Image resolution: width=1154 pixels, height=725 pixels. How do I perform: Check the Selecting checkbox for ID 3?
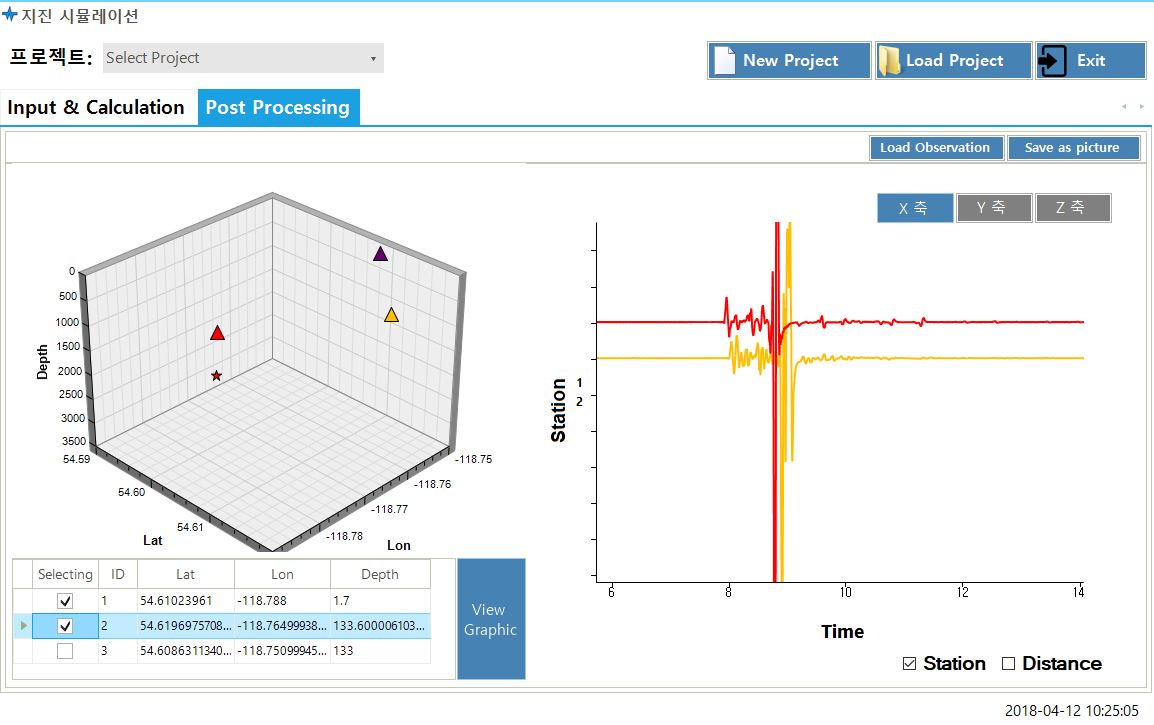(x=65, y=651)
